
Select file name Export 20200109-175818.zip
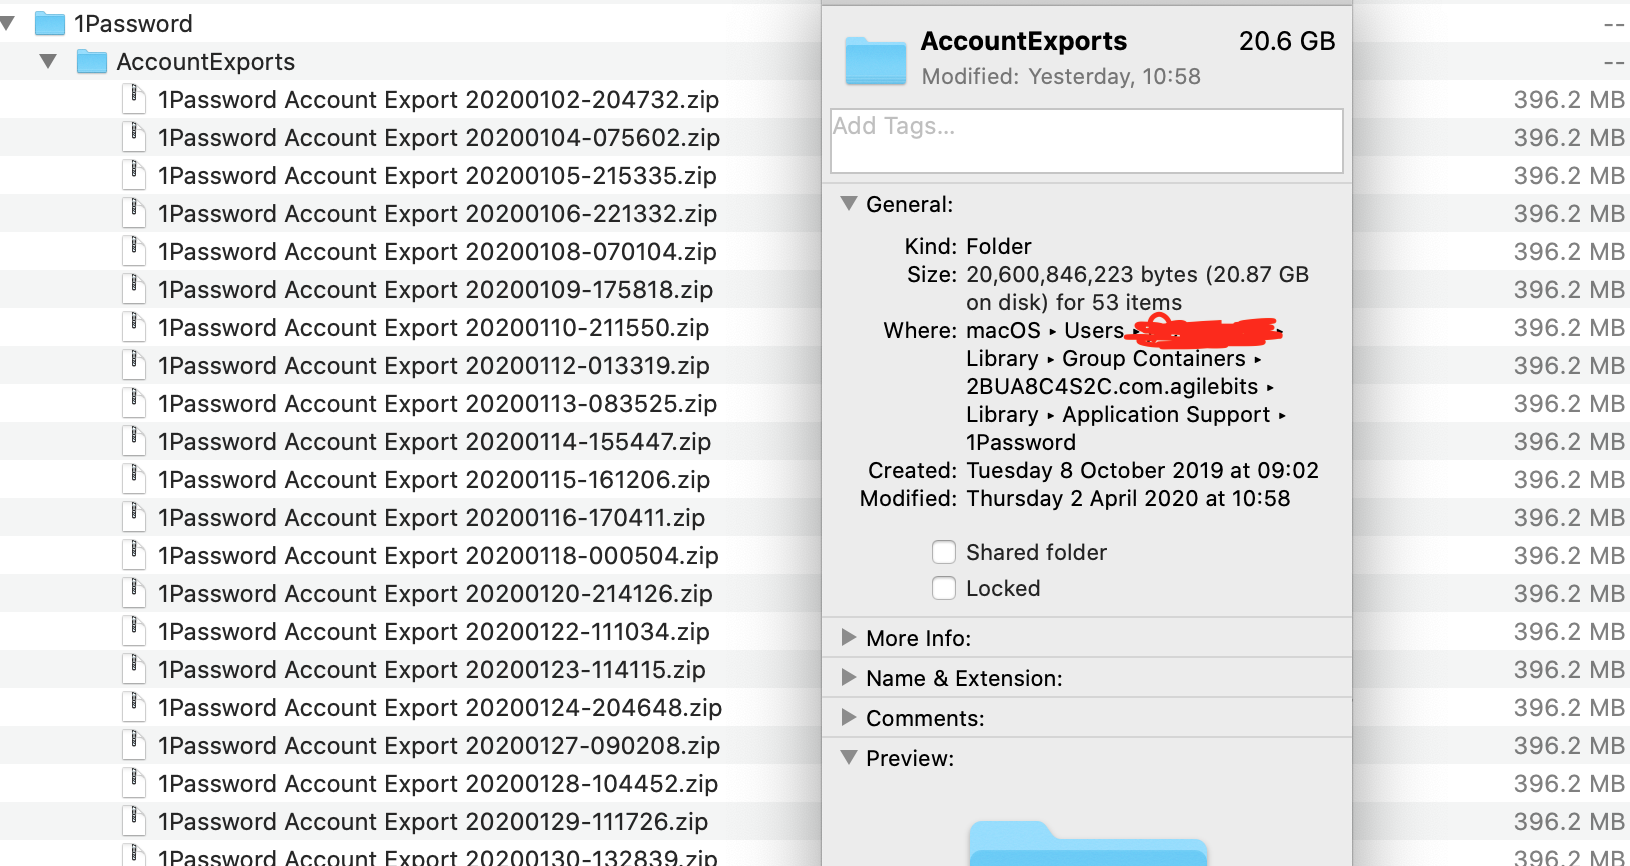pos(436,290)
